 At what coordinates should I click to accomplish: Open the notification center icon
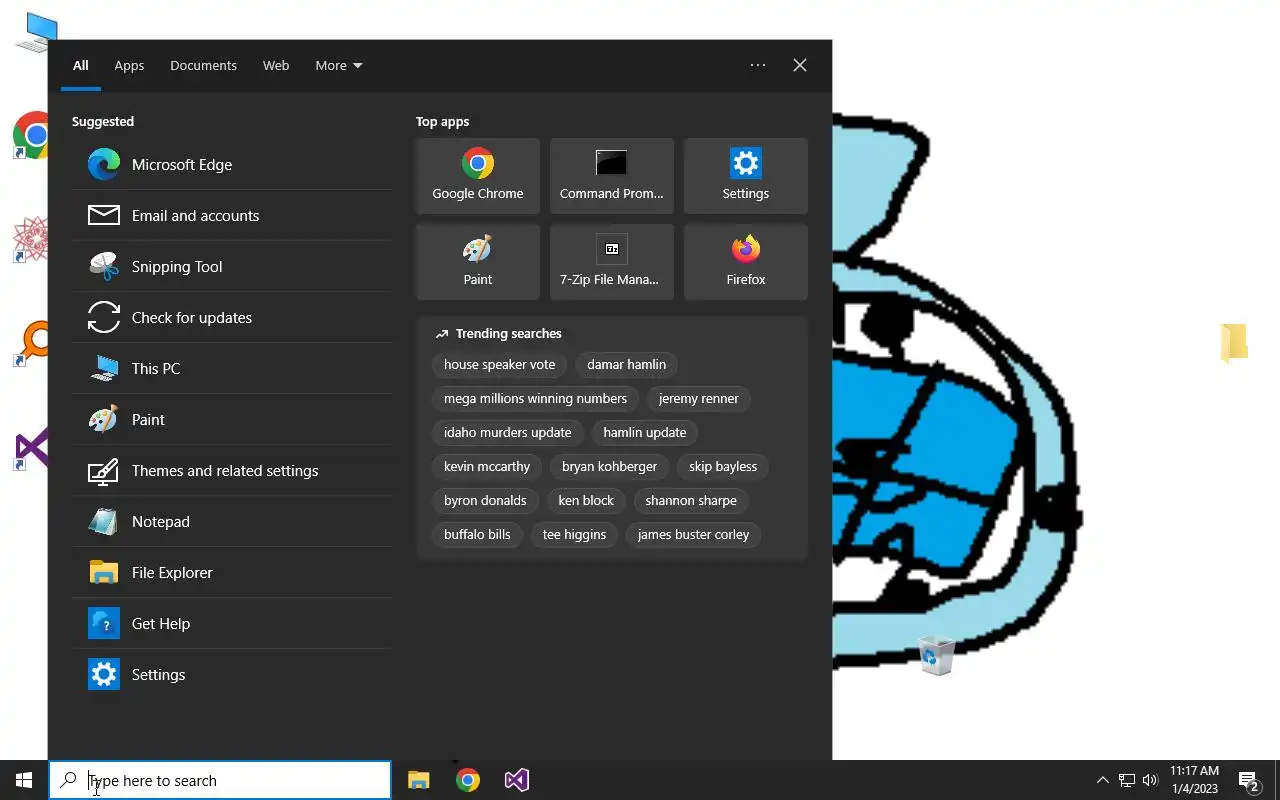(x=1249, y=780)
